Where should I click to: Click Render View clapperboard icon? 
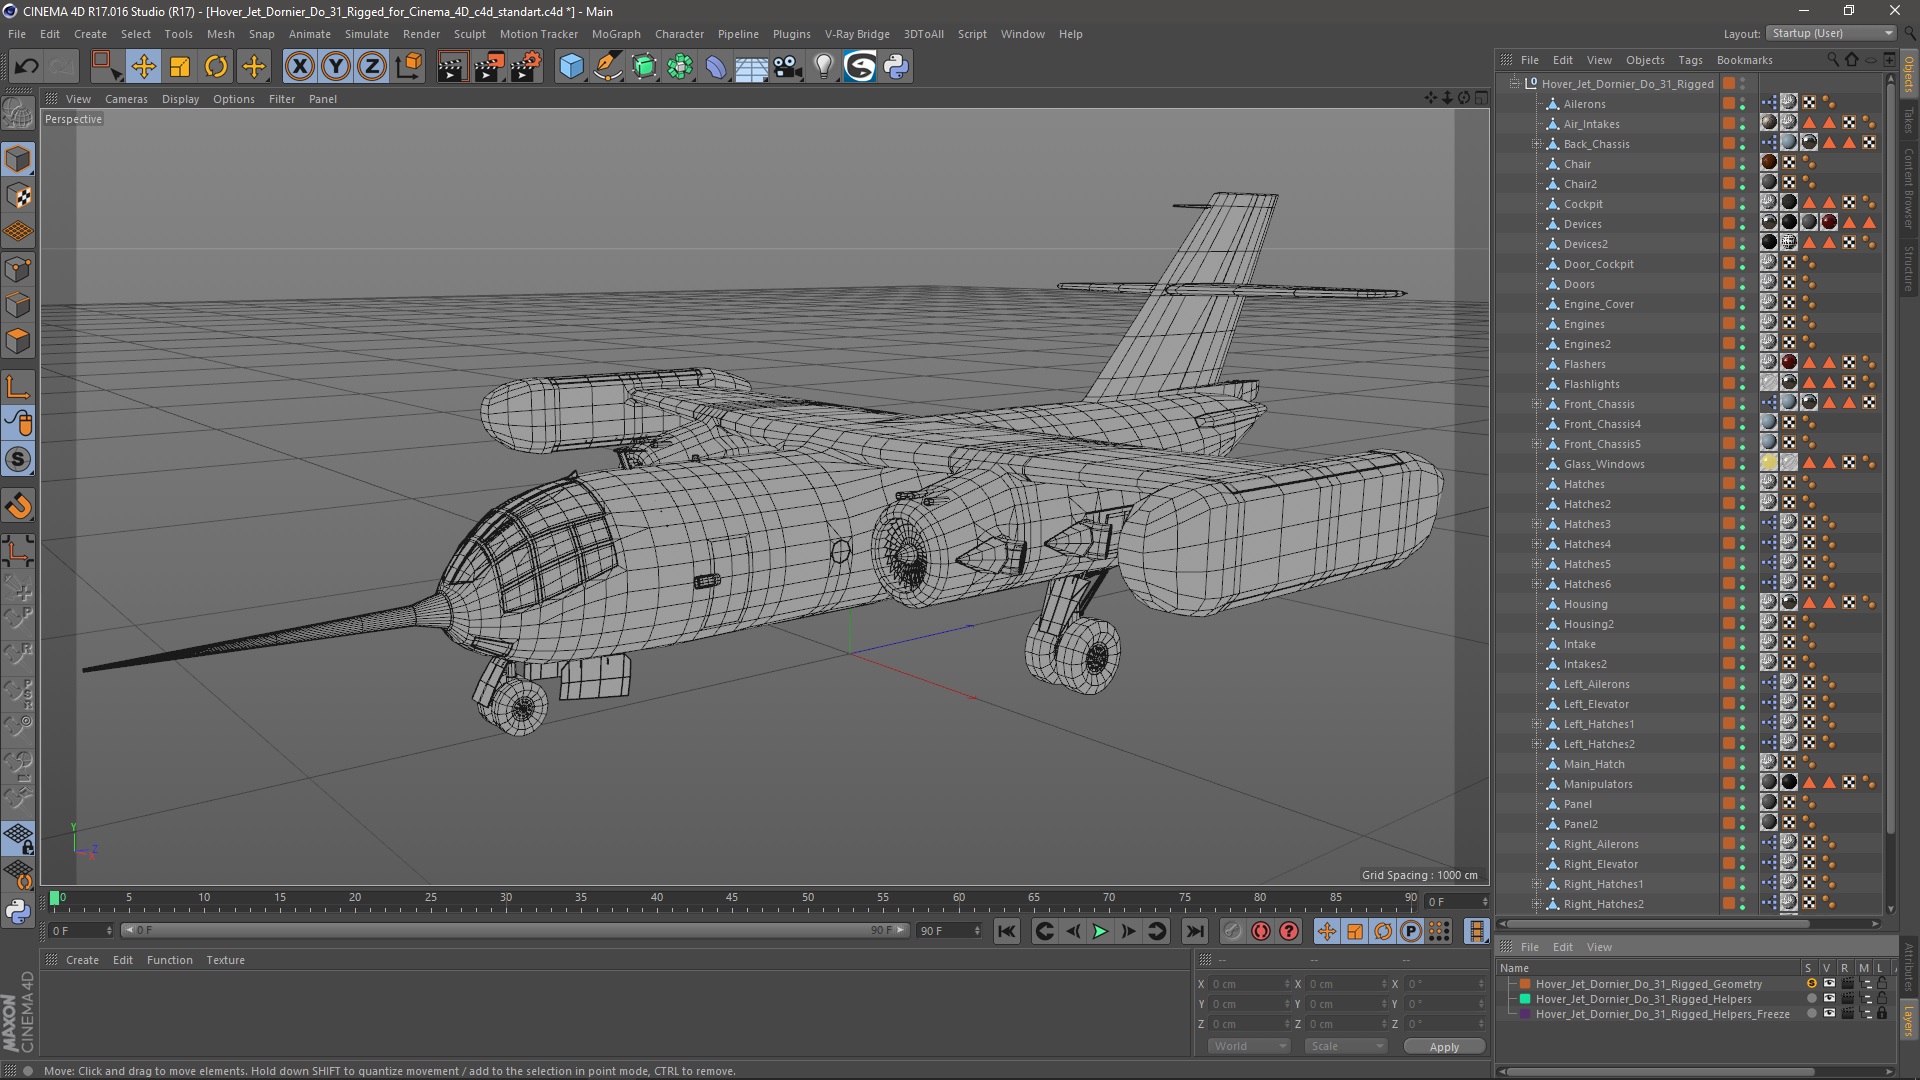451,67
